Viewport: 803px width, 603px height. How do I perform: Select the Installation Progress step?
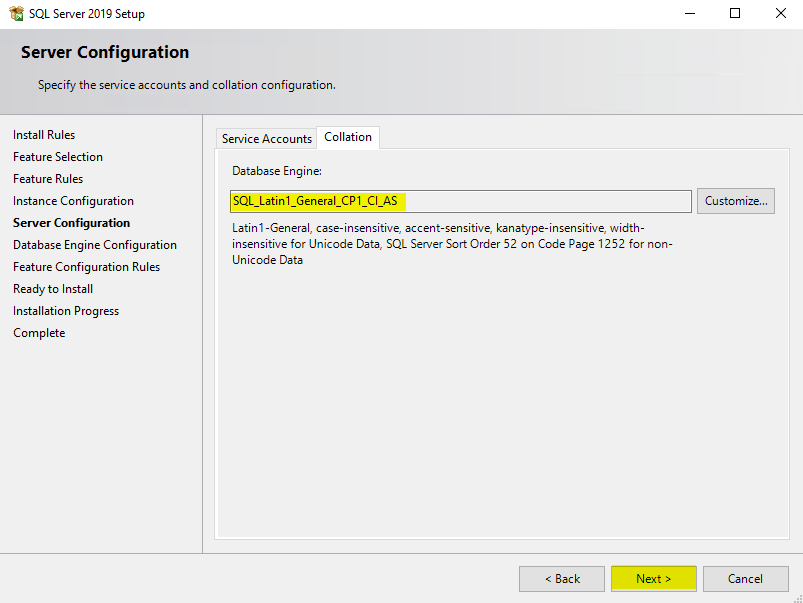point(66,311)
